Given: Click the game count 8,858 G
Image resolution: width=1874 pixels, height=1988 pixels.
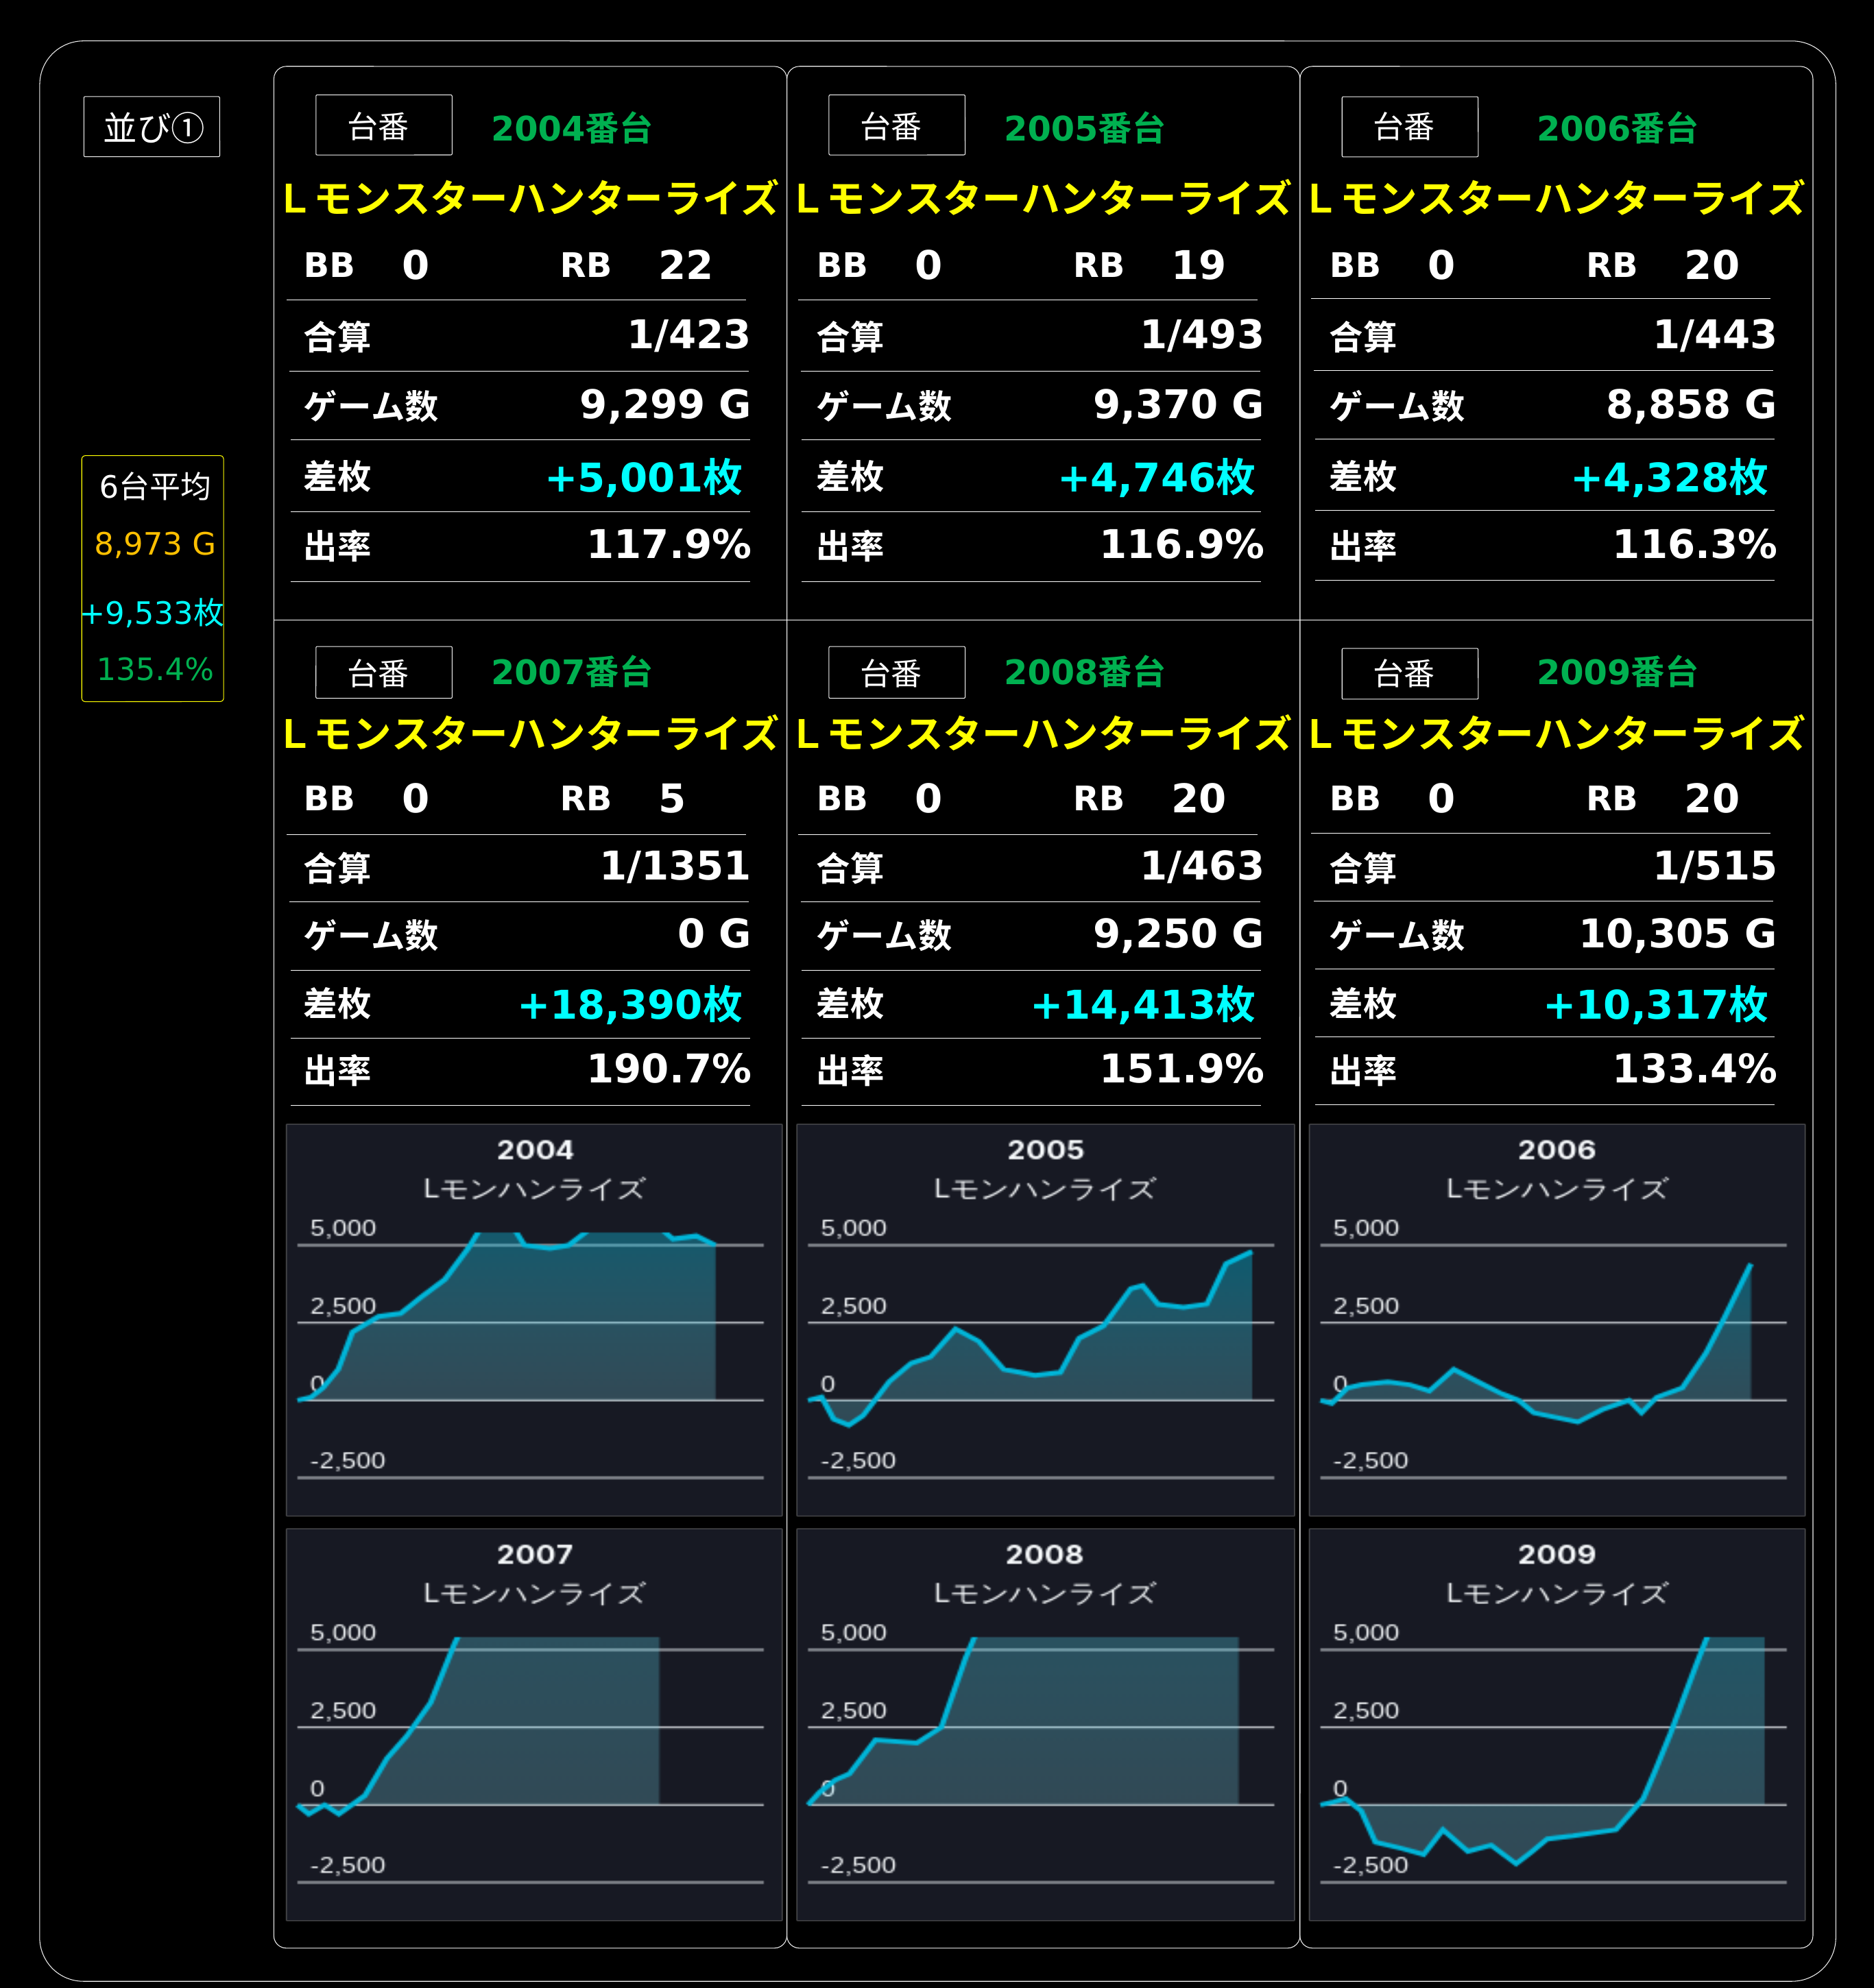Looking at the screenshot, I should click(x=1691, y=405).
